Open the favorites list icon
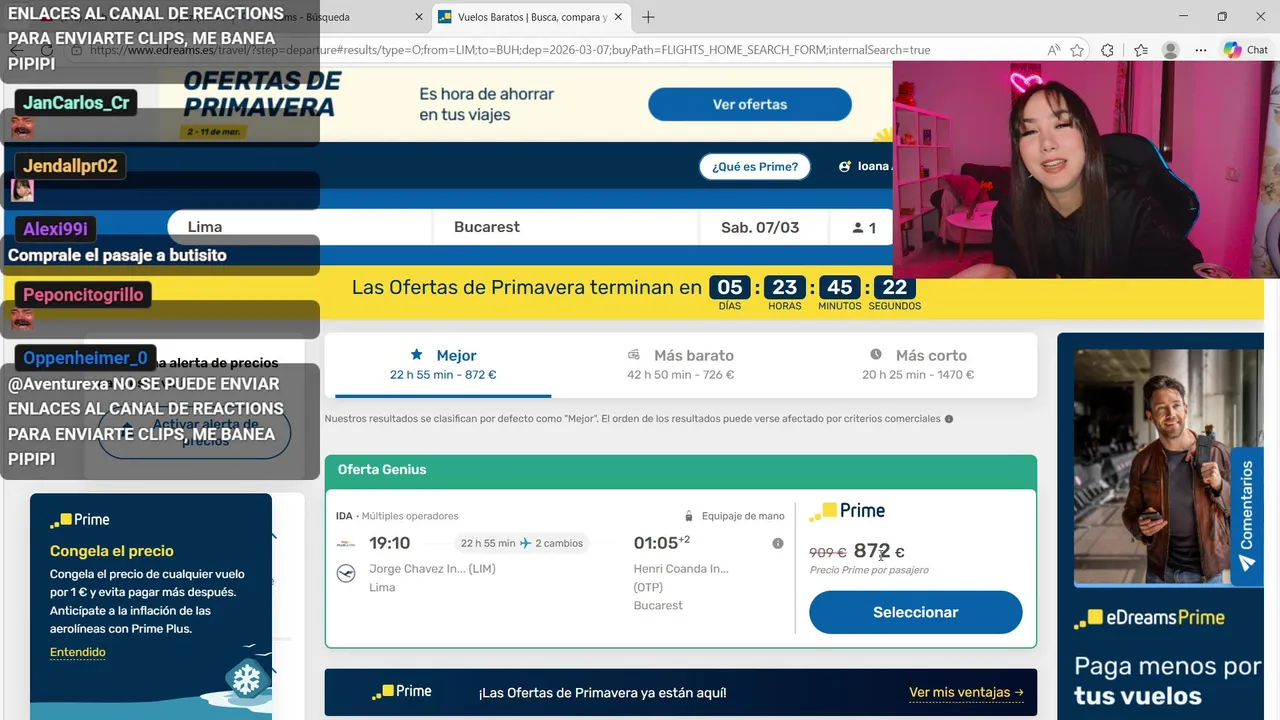Viewport: 1280px width, 720px height. click(x=1141, y=50)
